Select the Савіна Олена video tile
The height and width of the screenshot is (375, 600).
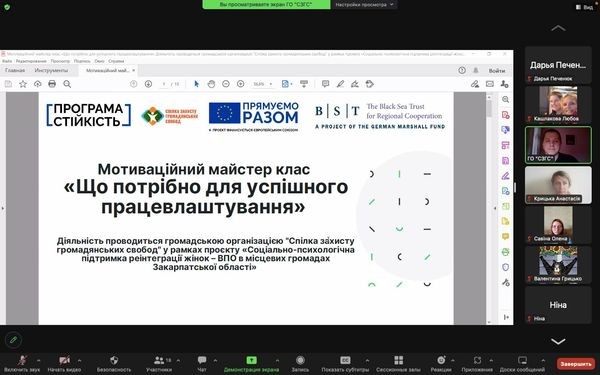(558, 224)
